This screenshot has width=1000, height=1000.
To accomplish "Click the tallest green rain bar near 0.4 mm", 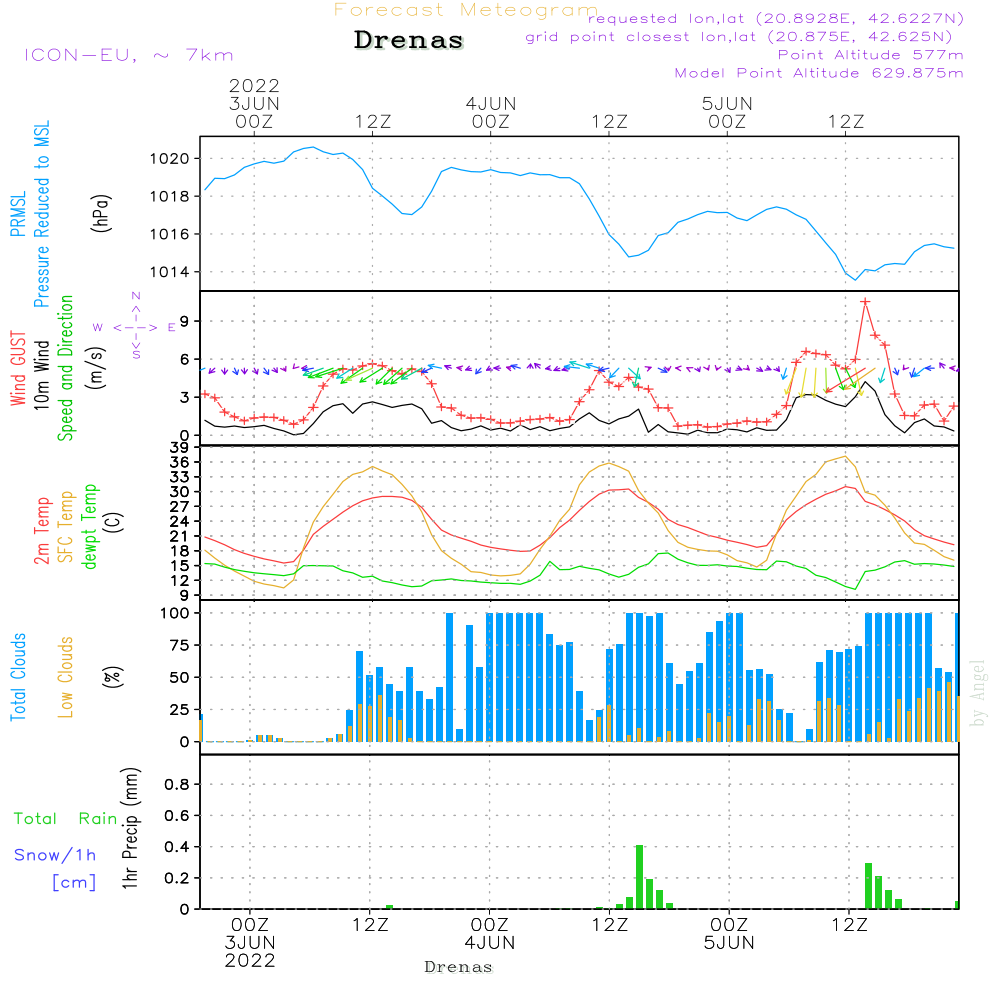I will (640, 877).
